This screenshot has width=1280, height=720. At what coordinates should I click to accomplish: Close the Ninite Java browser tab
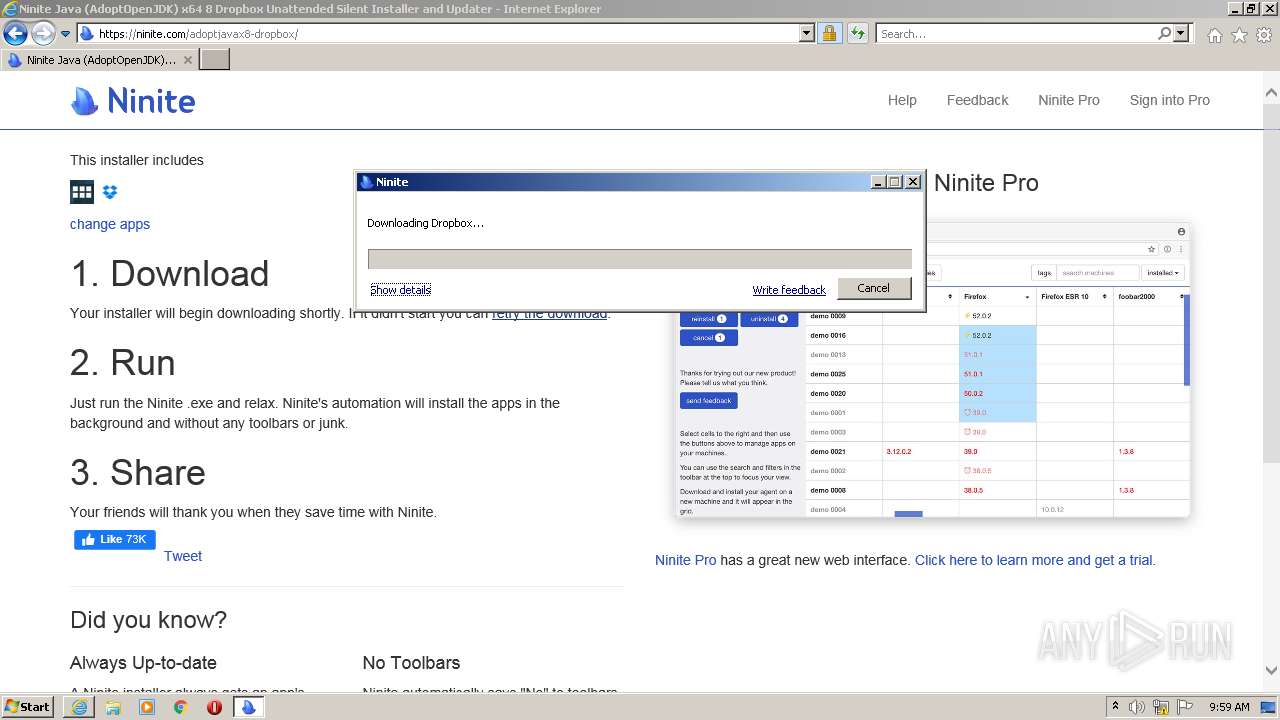point(188,60)
